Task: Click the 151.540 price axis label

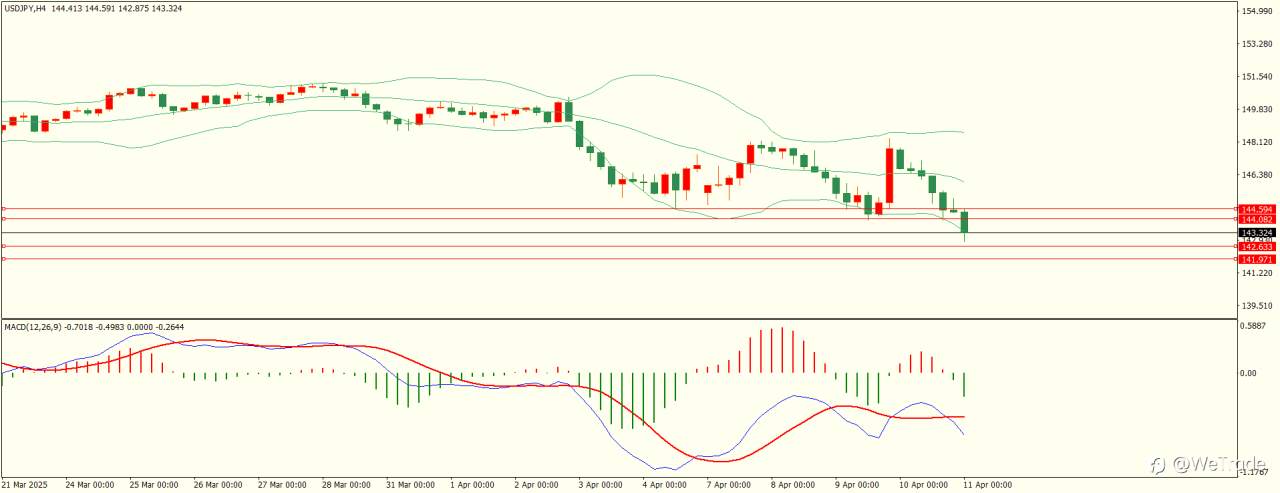Action: click(x=1256, y=77)
